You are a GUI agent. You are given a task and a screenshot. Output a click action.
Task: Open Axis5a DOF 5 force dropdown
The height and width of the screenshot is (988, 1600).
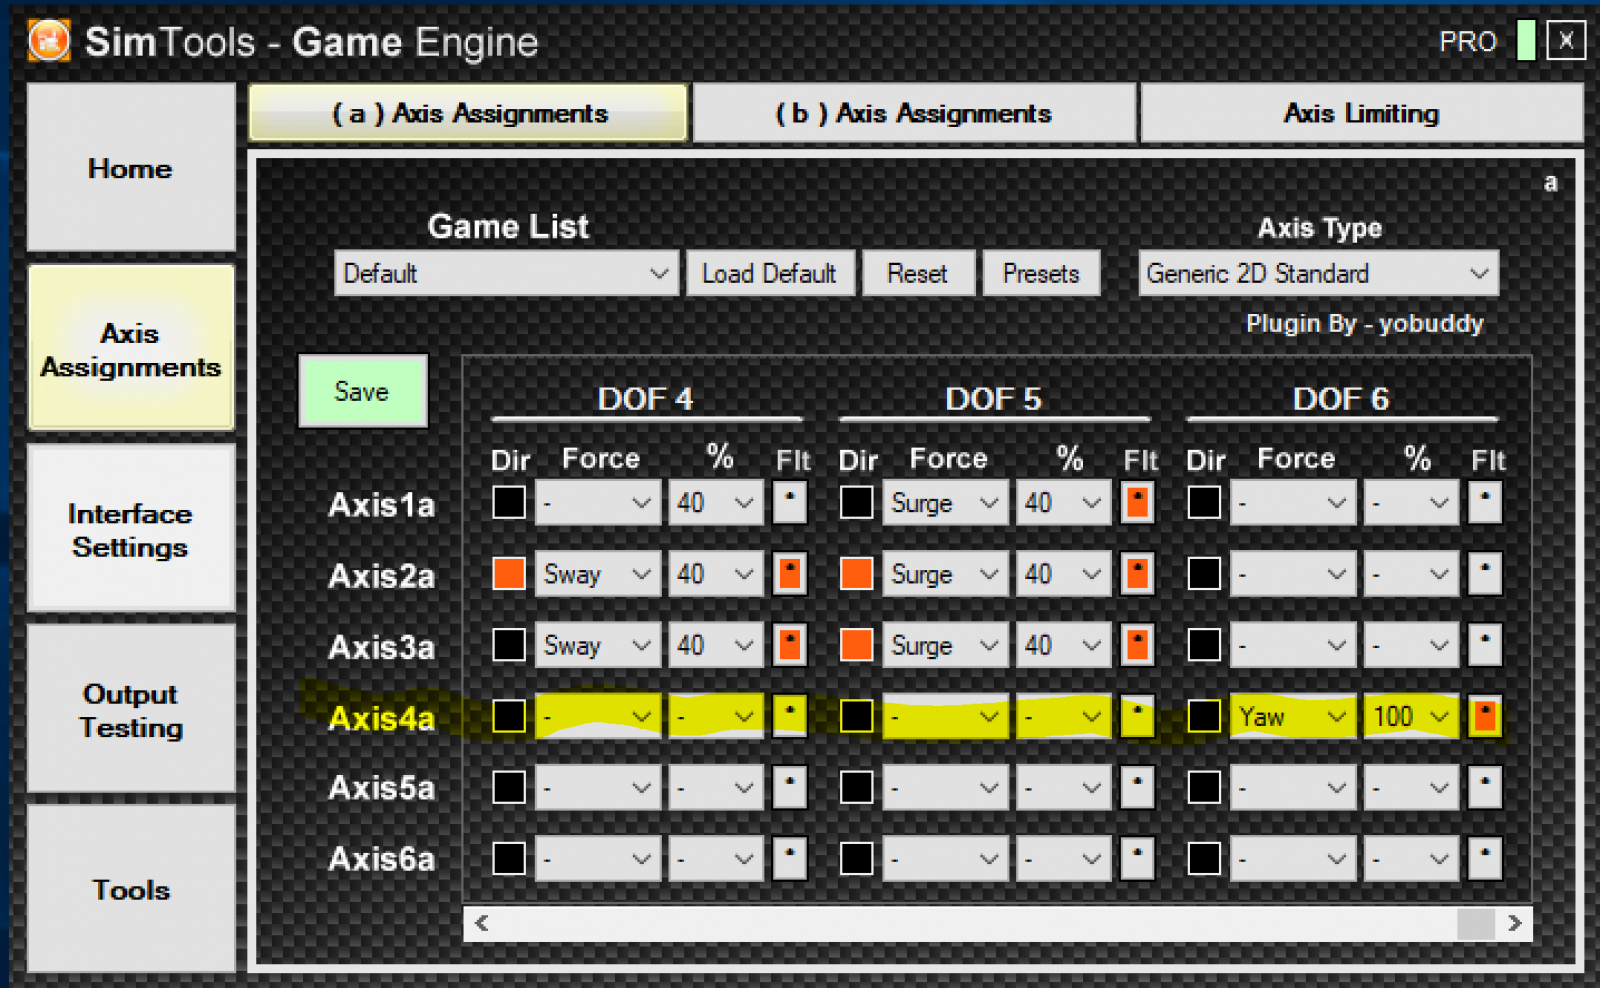tap(945, 787)
